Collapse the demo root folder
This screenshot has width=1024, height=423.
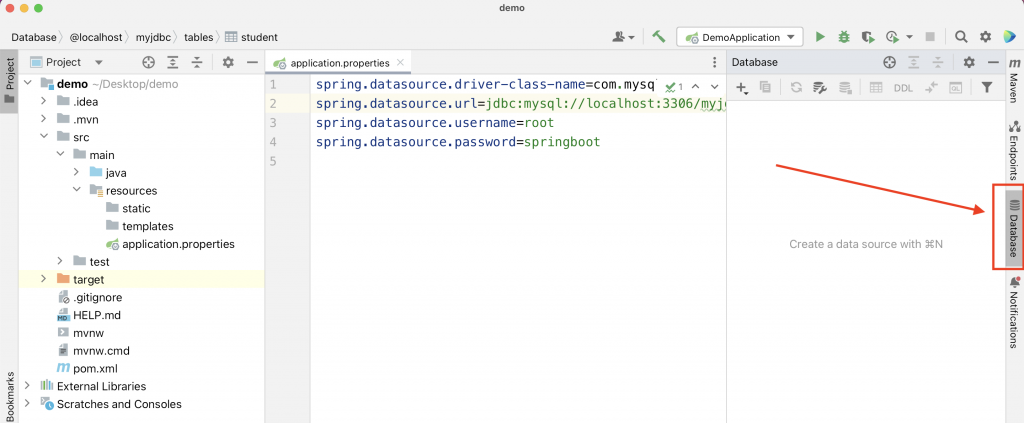(x=27, y=84)
